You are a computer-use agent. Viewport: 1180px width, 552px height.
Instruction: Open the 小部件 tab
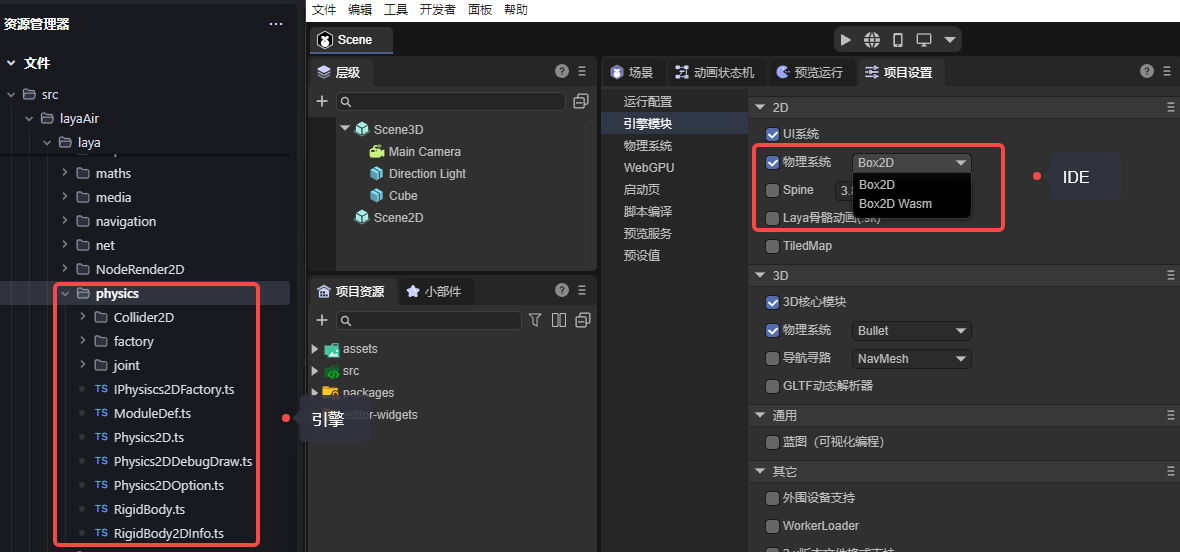435,291
